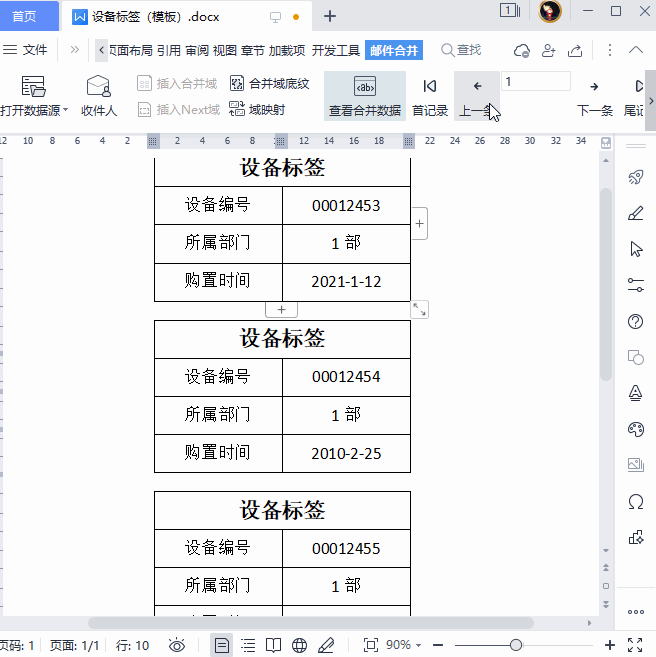The height and width of the screenshot is (657, 656).
Task: Open the recipients list icon
Action: pyautogui.click(x=98, y=86)
